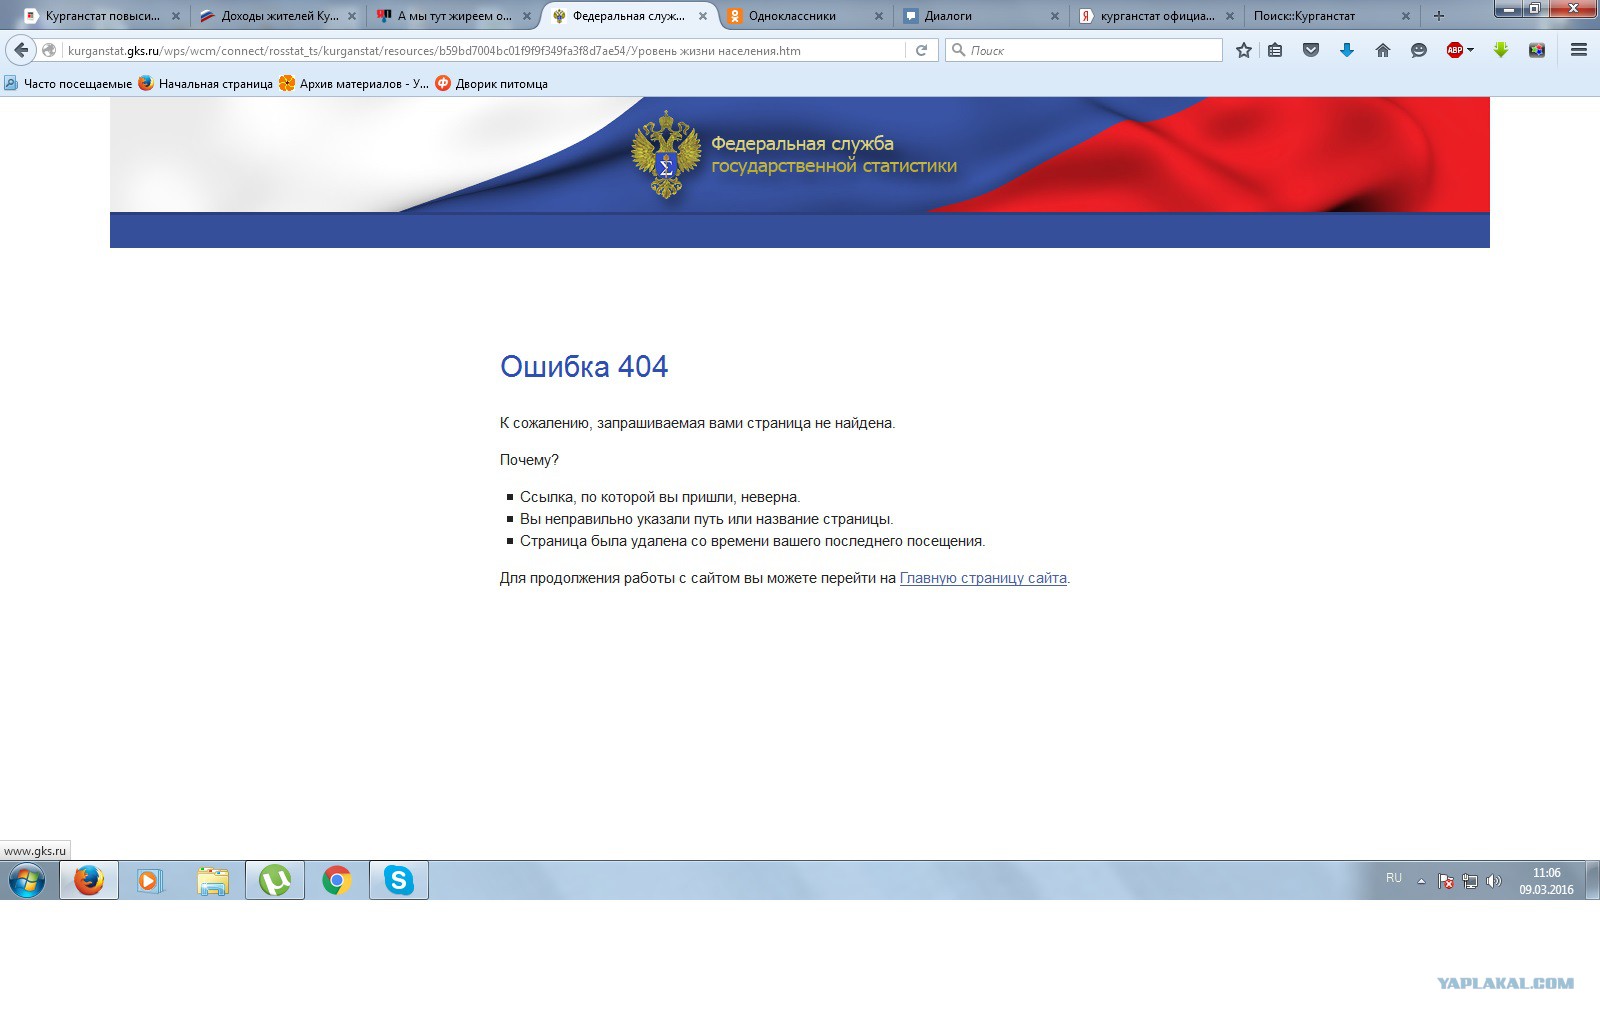This screenshot has height=1013, width=1600.
Task: Open Архив материалов bookmark
Action: (x=354, y=84)
